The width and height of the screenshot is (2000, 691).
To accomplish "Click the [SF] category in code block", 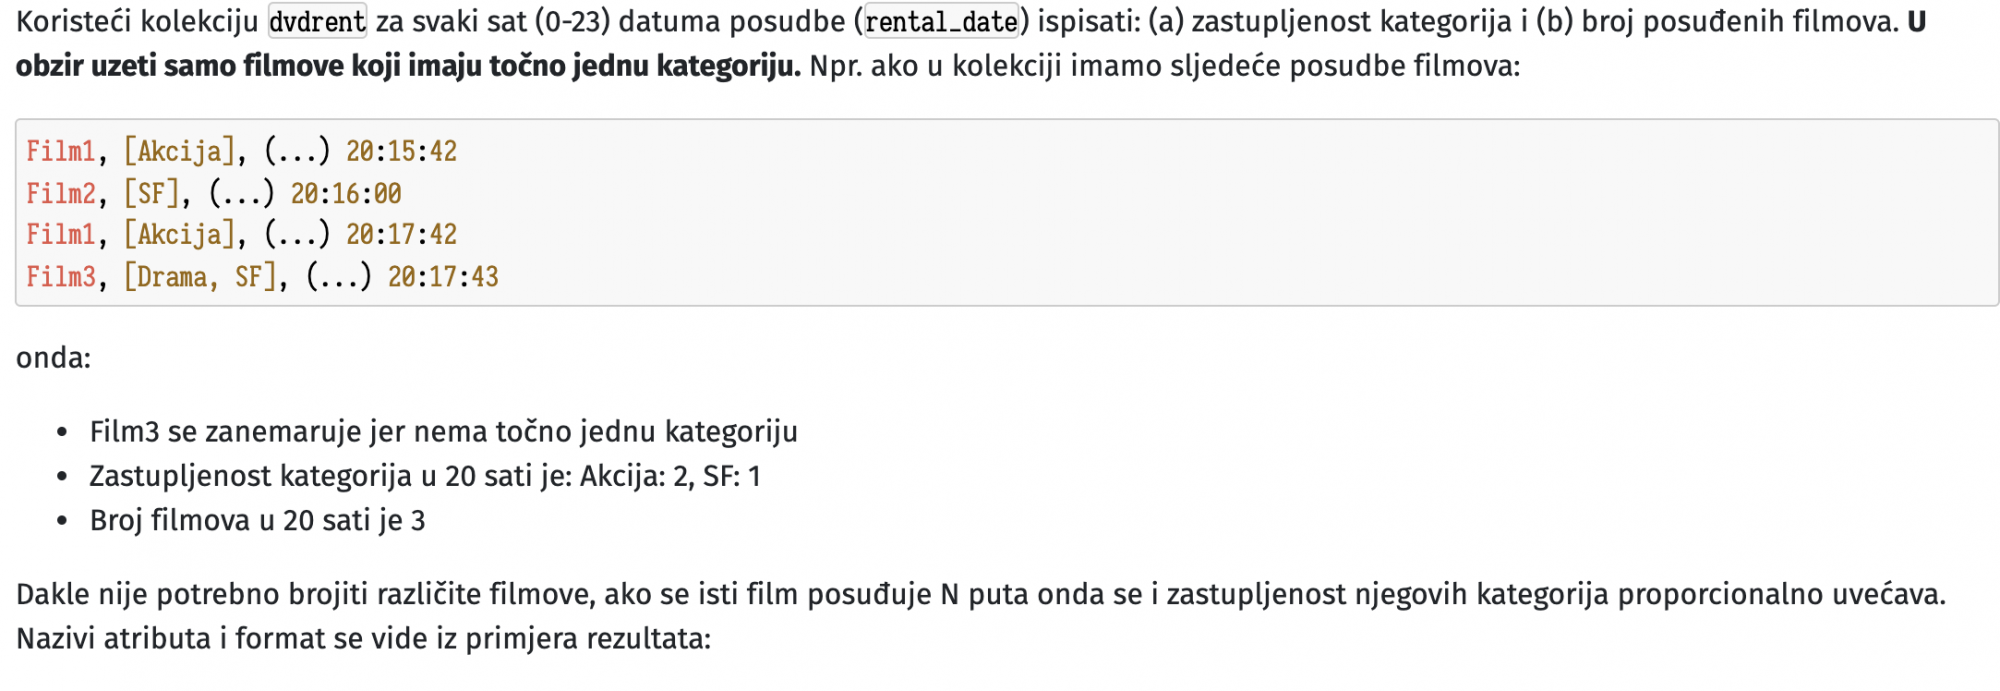I will click(151, 193).
